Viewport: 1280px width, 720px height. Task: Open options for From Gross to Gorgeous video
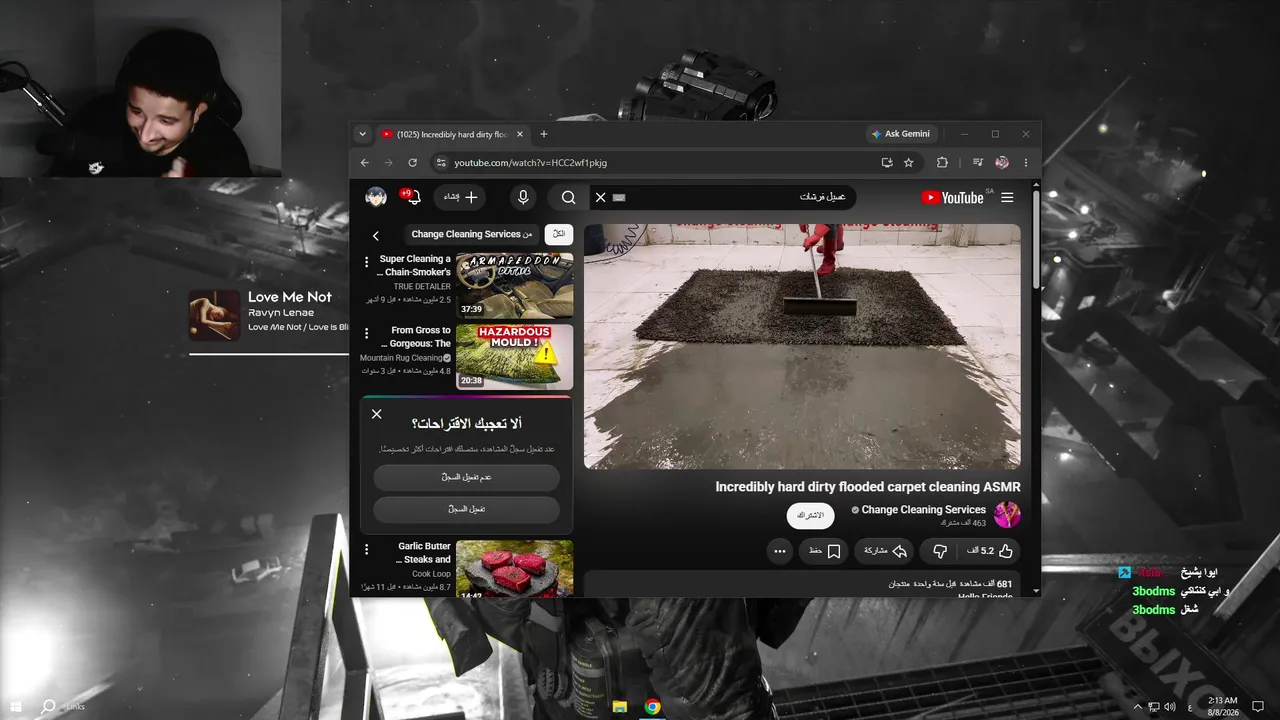click(367, 333)
